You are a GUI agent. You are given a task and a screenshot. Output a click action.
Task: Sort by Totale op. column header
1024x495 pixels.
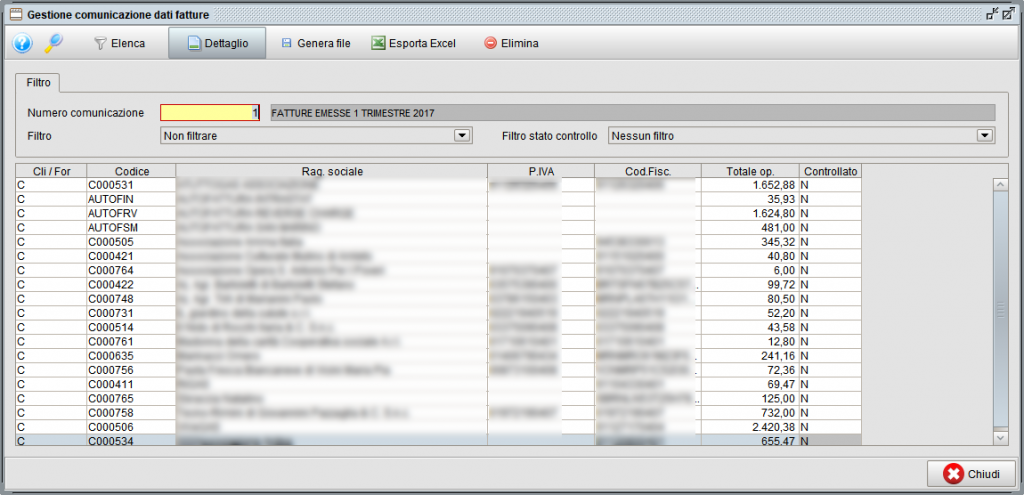click(749, 171)
